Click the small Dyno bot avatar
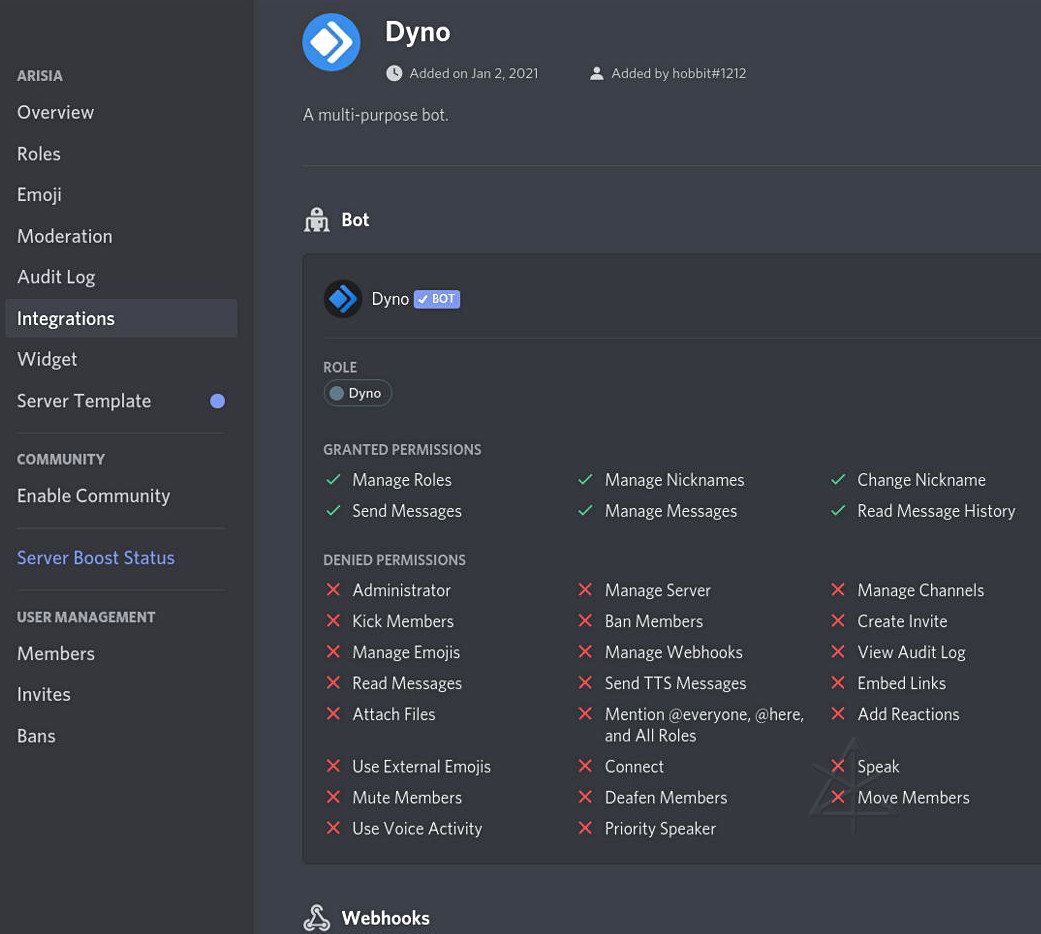This screenshot has width=1041, height=934. 343,299
